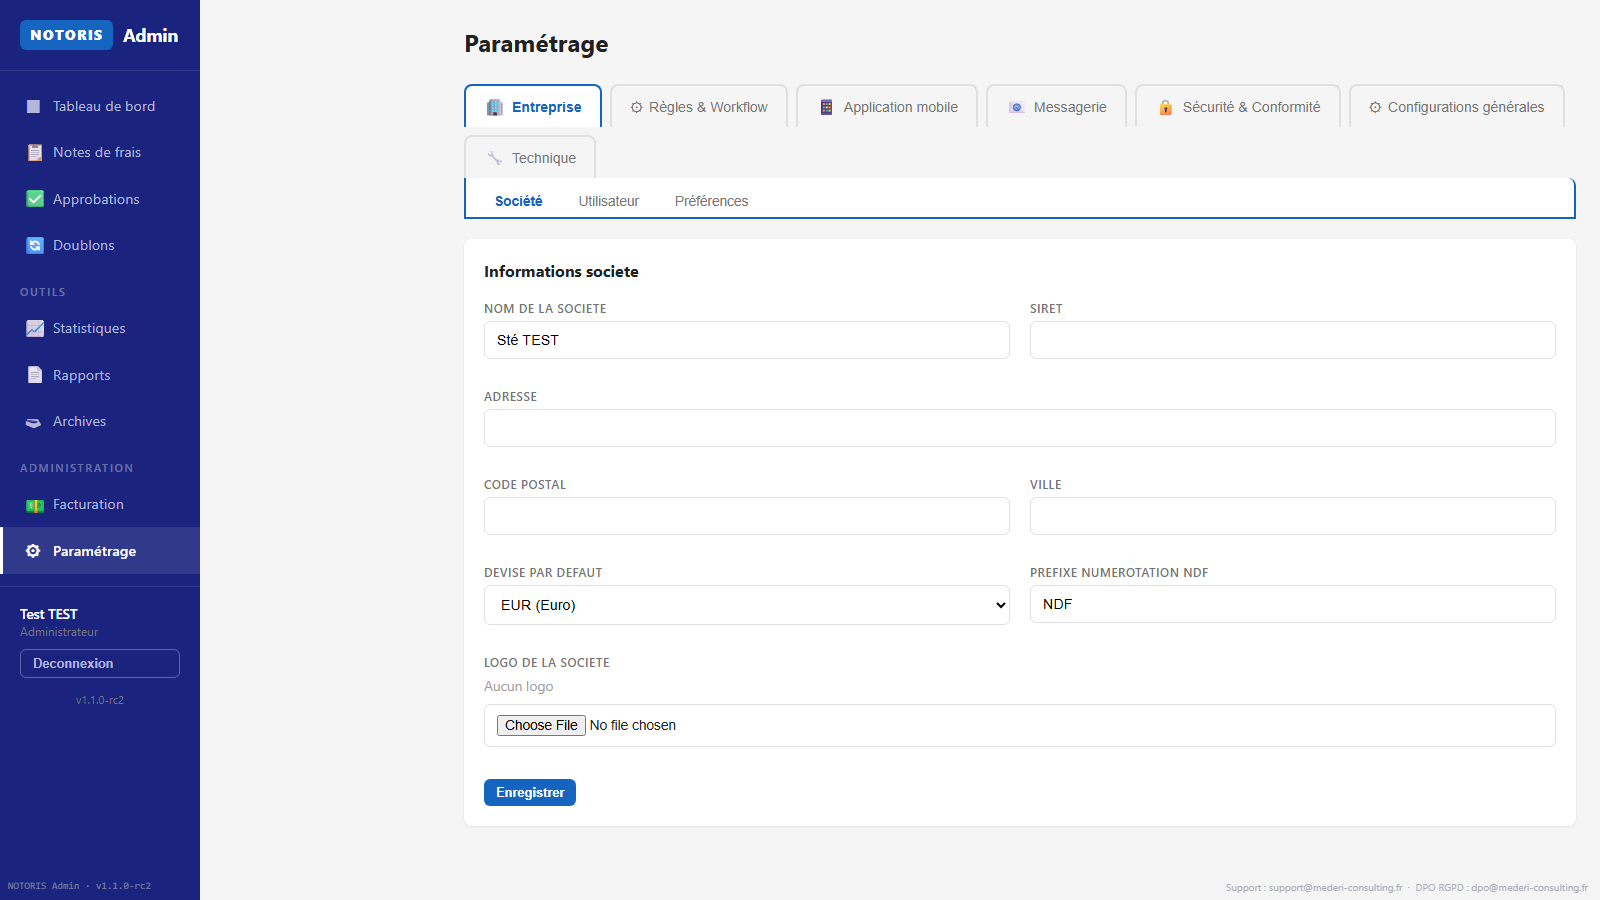This screenshot has height=900, width=1600.
Task: Click the NOTORIS logo badge
Action: click(x=66, y=35)
